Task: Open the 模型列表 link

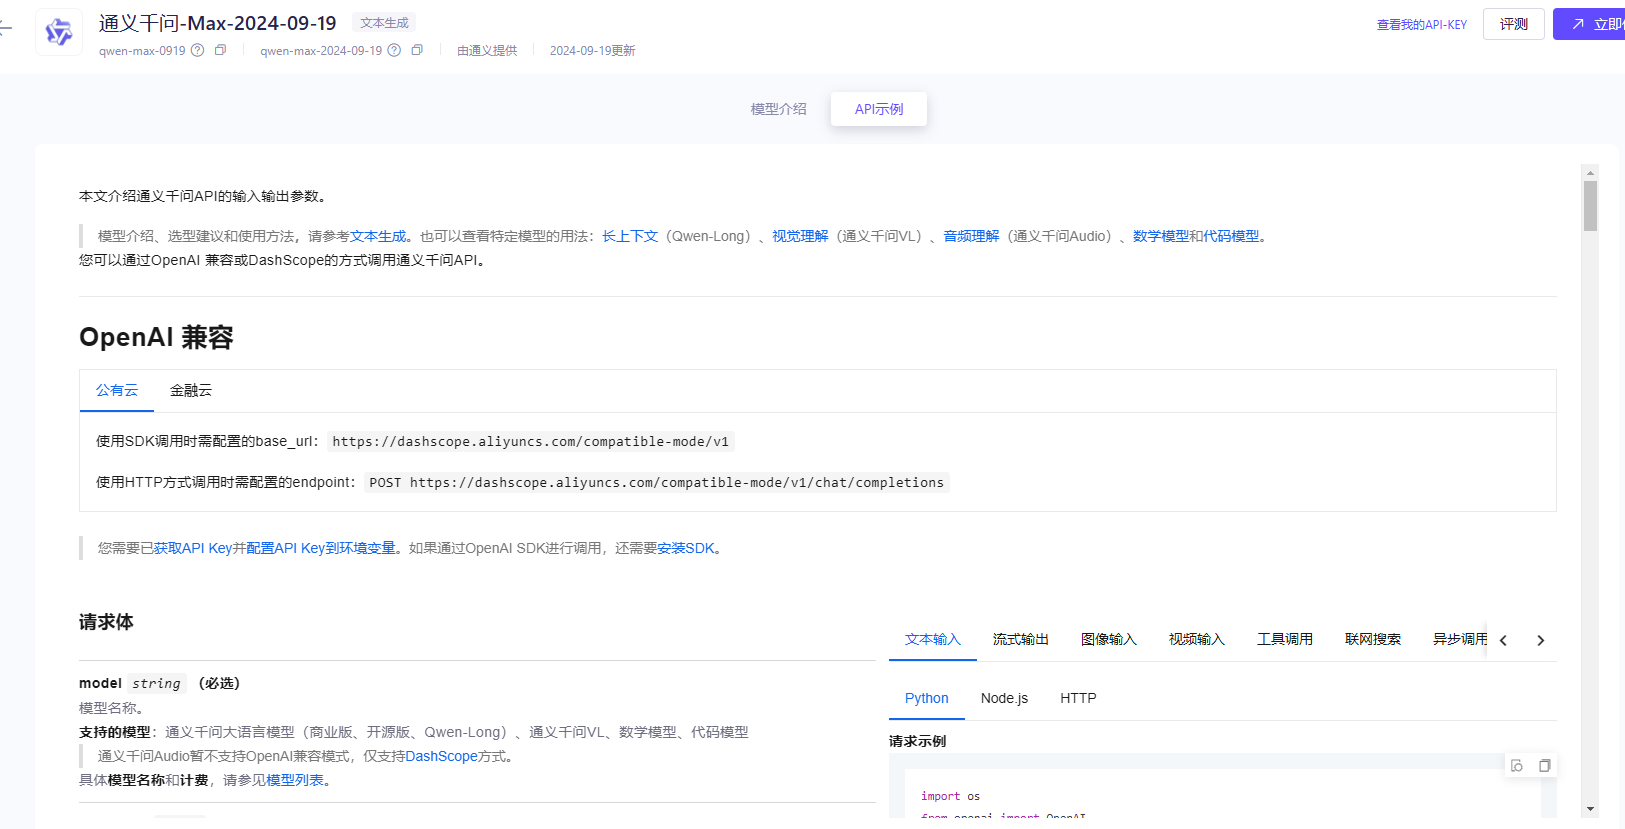Action: [295, 781]
